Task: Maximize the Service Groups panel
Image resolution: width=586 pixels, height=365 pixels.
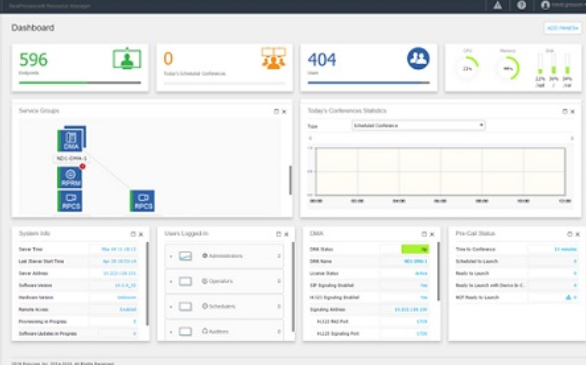Action: (x=276, y=111)
